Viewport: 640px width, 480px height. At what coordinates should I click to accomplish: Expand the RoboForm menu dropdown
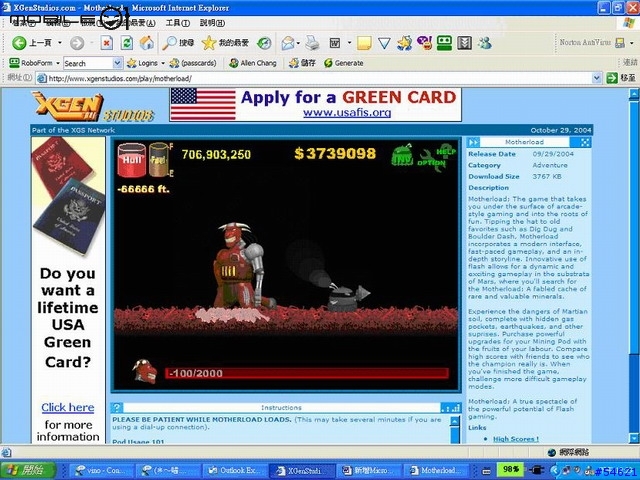[x=58, y=63]
